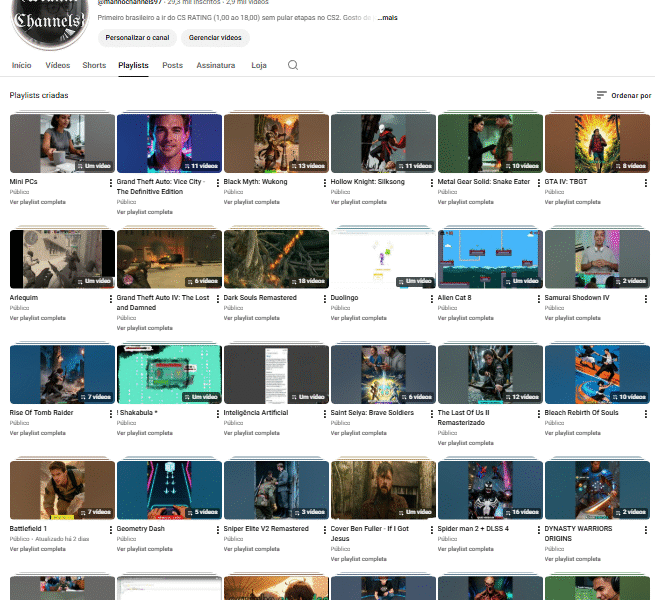Switch to the Início tab
This screenshot has height=600, width=655.
pos(22,65)
